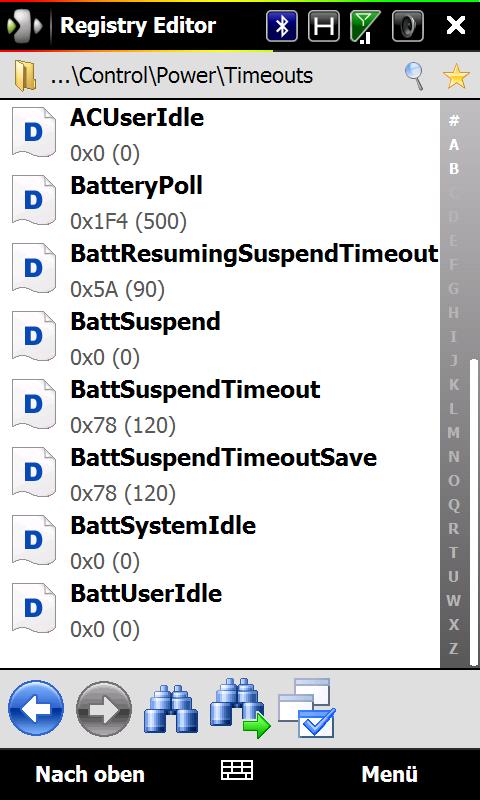Click the grey forward arrow button
This screenshot has width=480, height=800.
104,709
